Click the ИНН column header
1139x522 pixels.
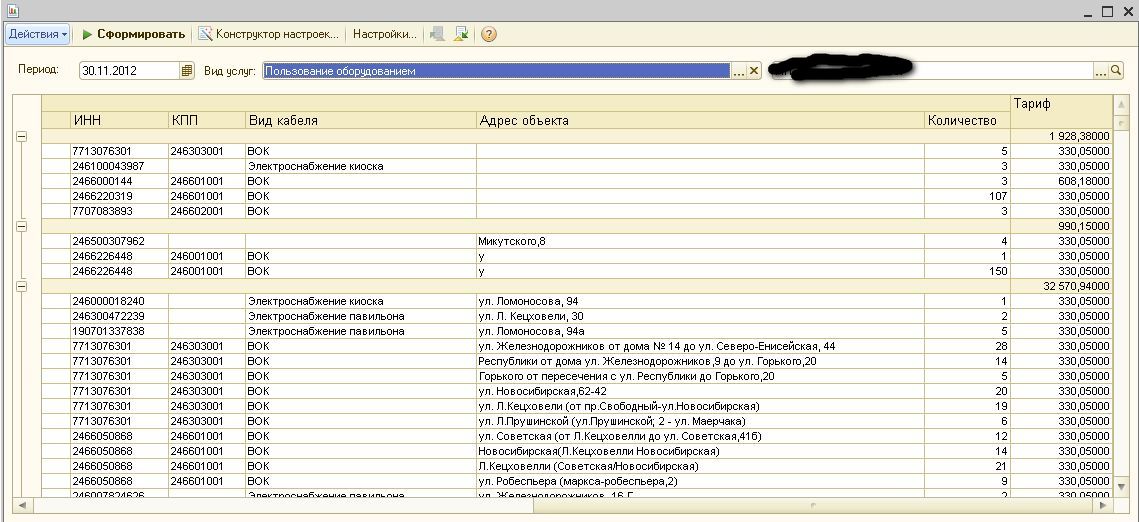pos(119,121)
